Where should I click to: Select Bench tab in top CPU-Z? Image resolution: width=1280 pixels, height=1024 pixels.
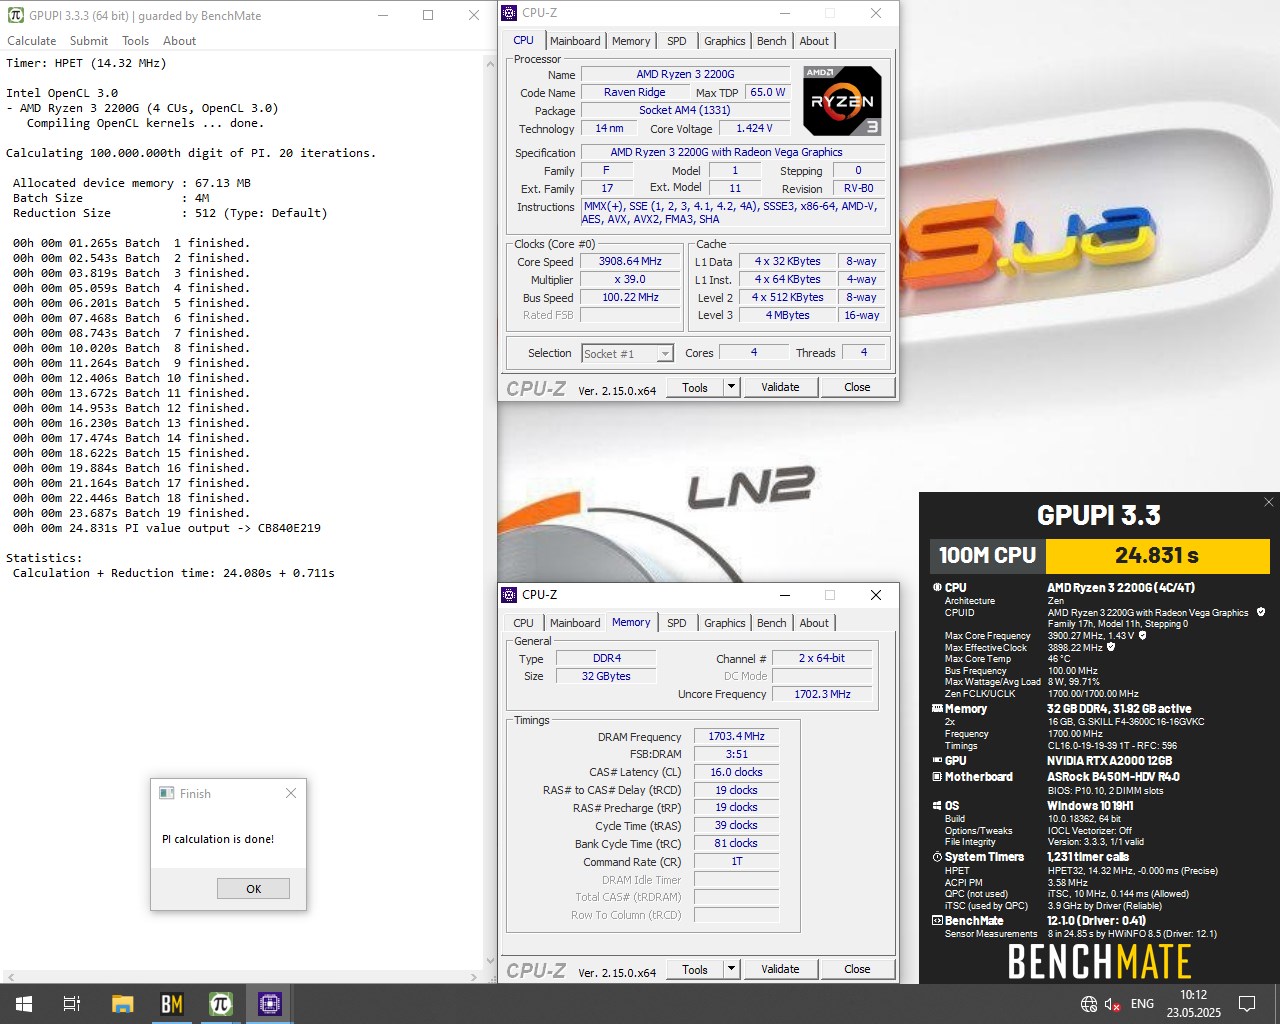[x=771, y=41]
